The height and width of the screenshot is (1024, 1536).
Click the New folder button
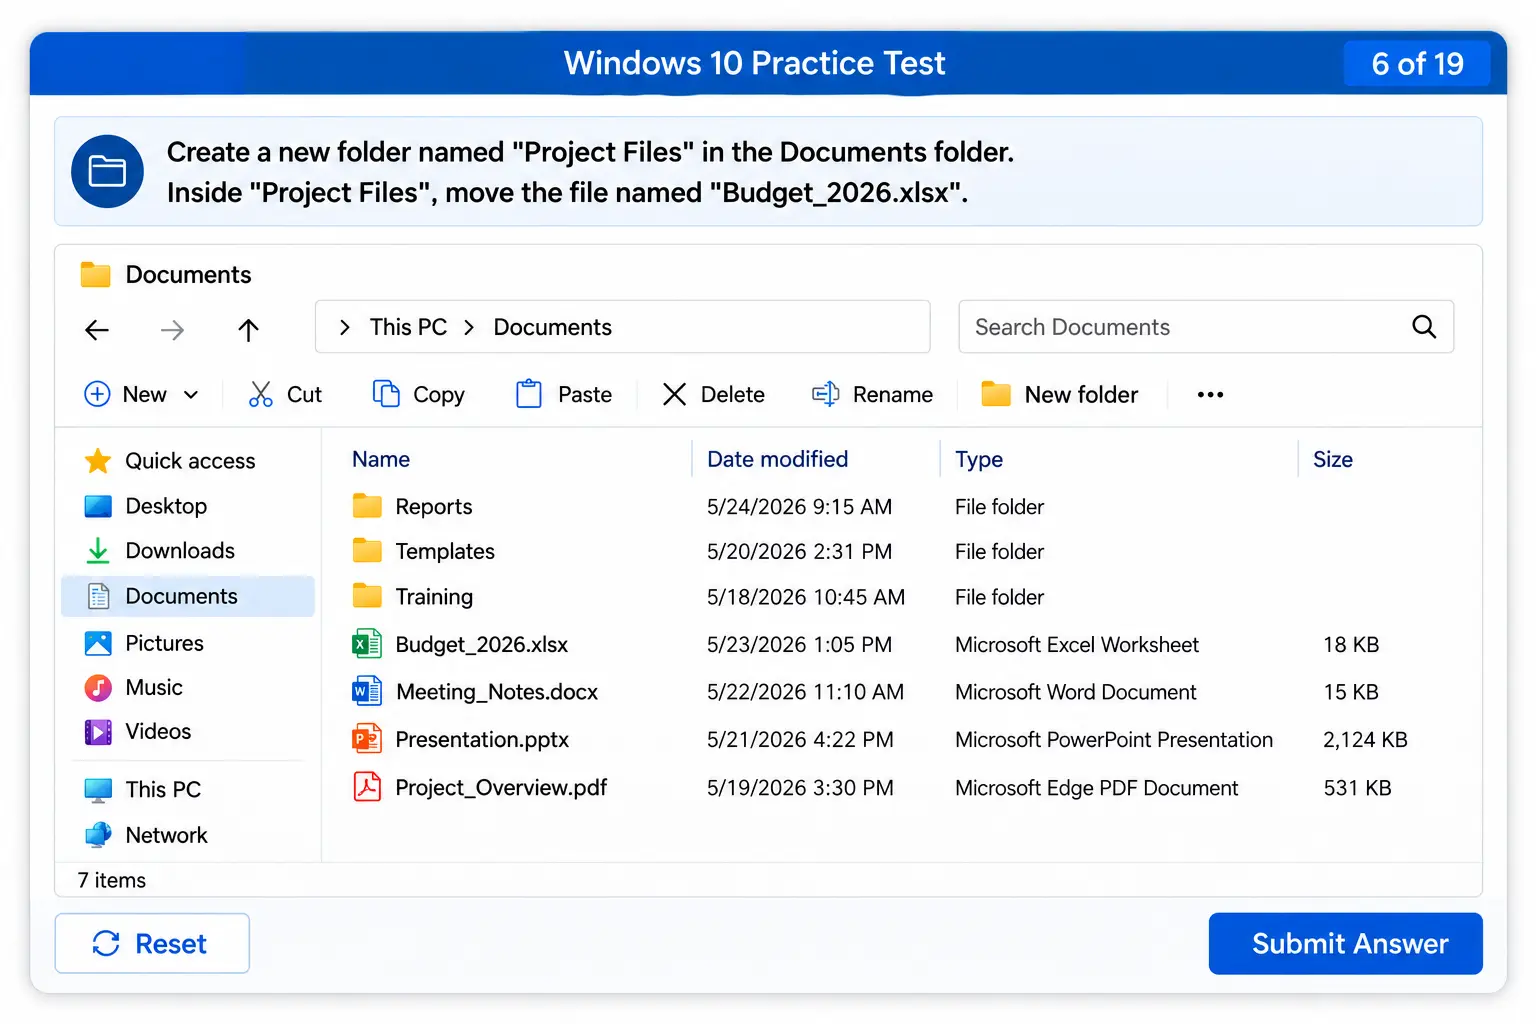coord(1060,395)
